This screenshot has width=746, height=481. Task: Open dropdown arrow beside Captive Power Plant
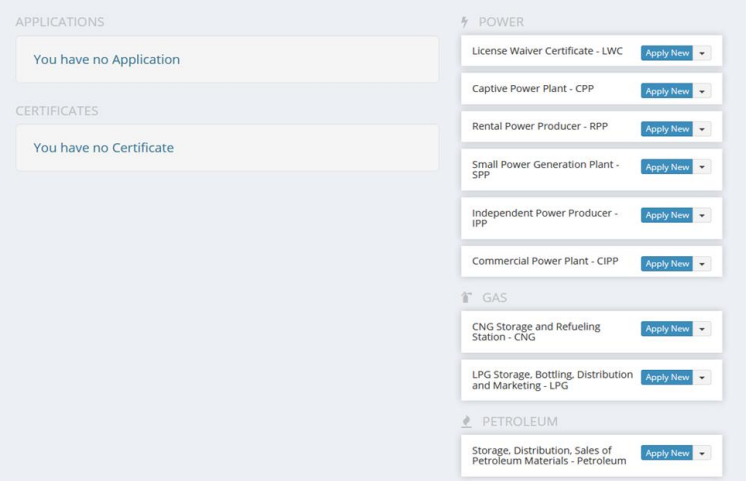tap(702, 91)
